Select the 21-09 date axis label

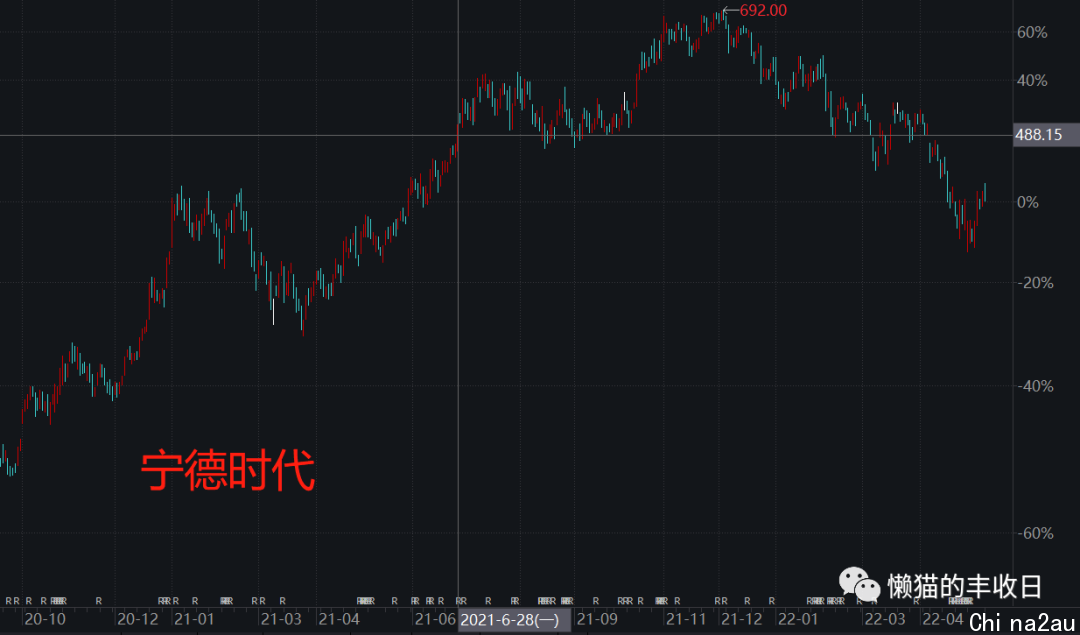(597, 618)
